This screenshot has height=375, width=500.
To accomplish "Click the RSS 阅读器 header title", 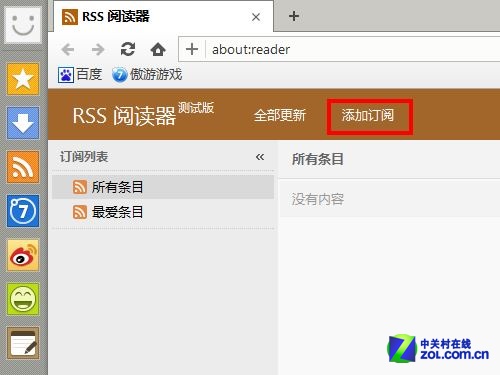I will click(124, 116).
